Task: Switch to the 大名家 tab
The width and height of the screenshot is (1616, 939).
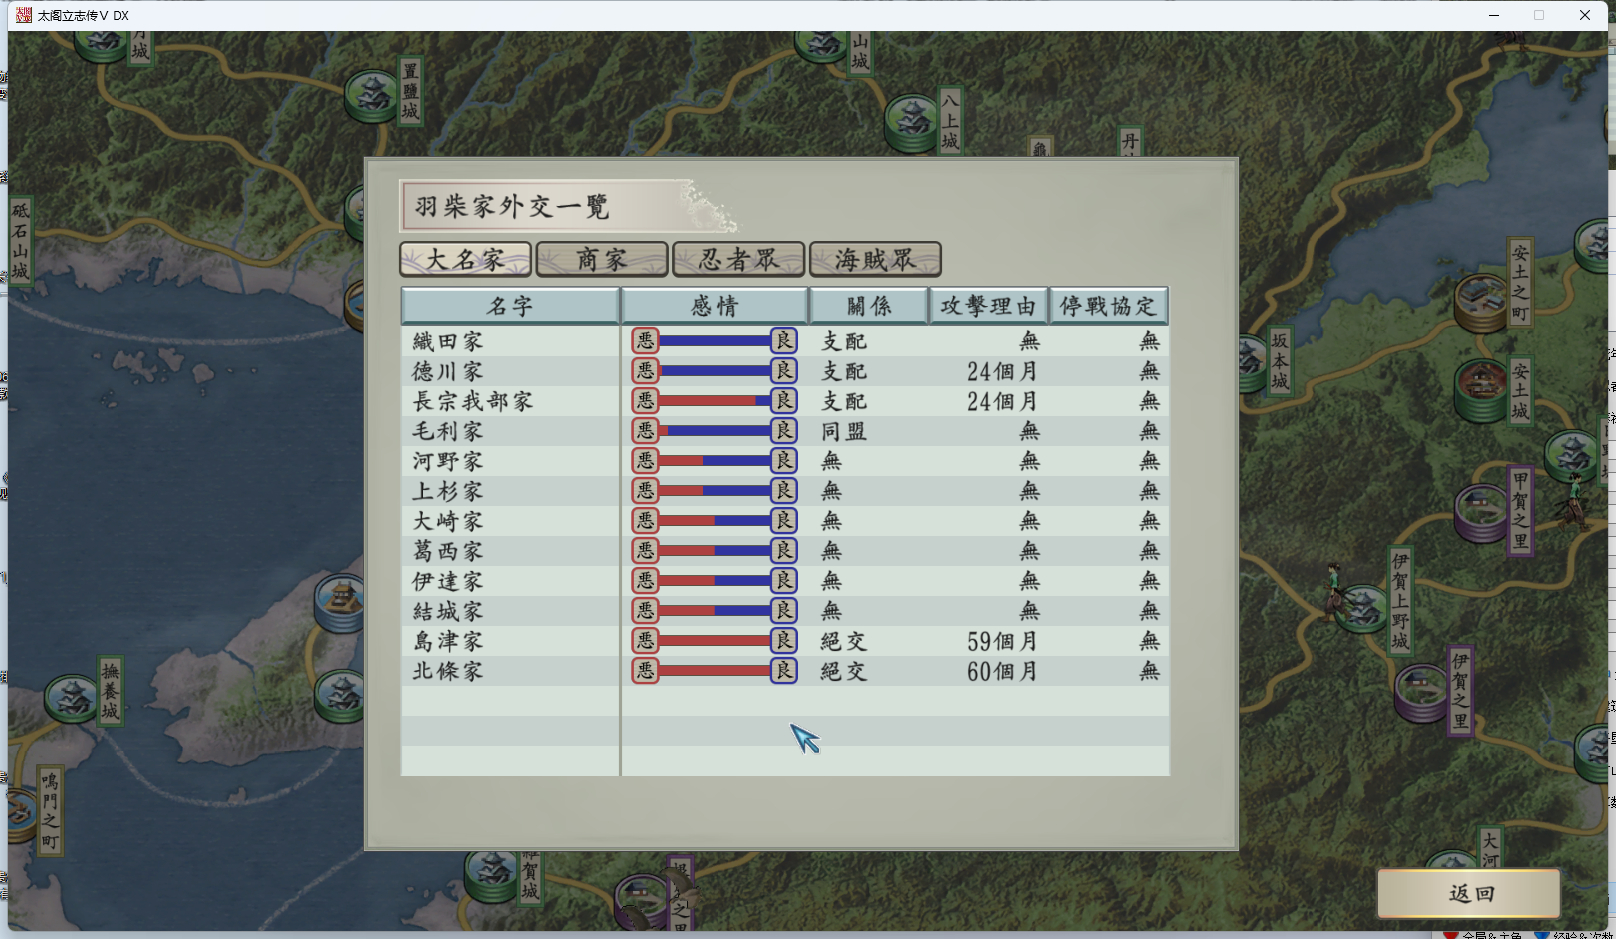Action: click(465, 260)
